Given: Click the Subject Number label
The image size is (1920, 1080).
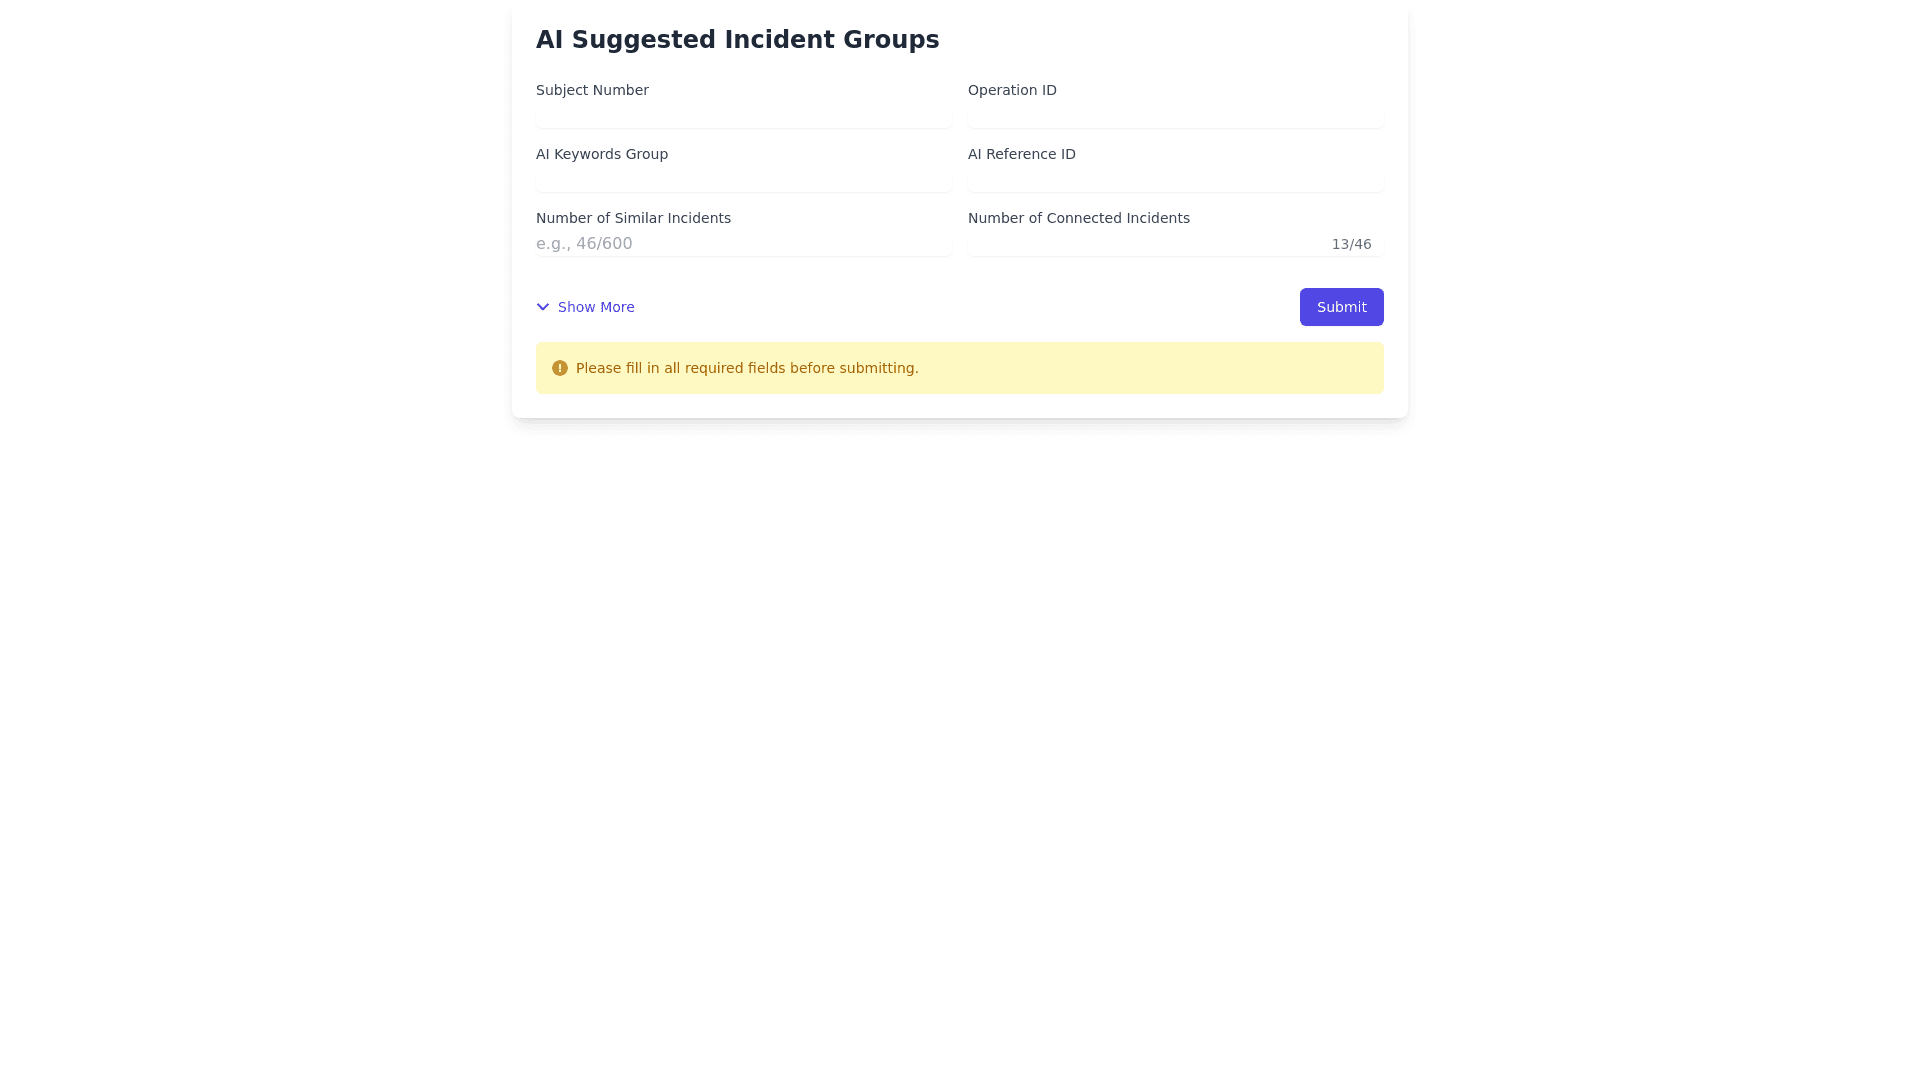Looking at the screenshot, I should tap(592, 90).
